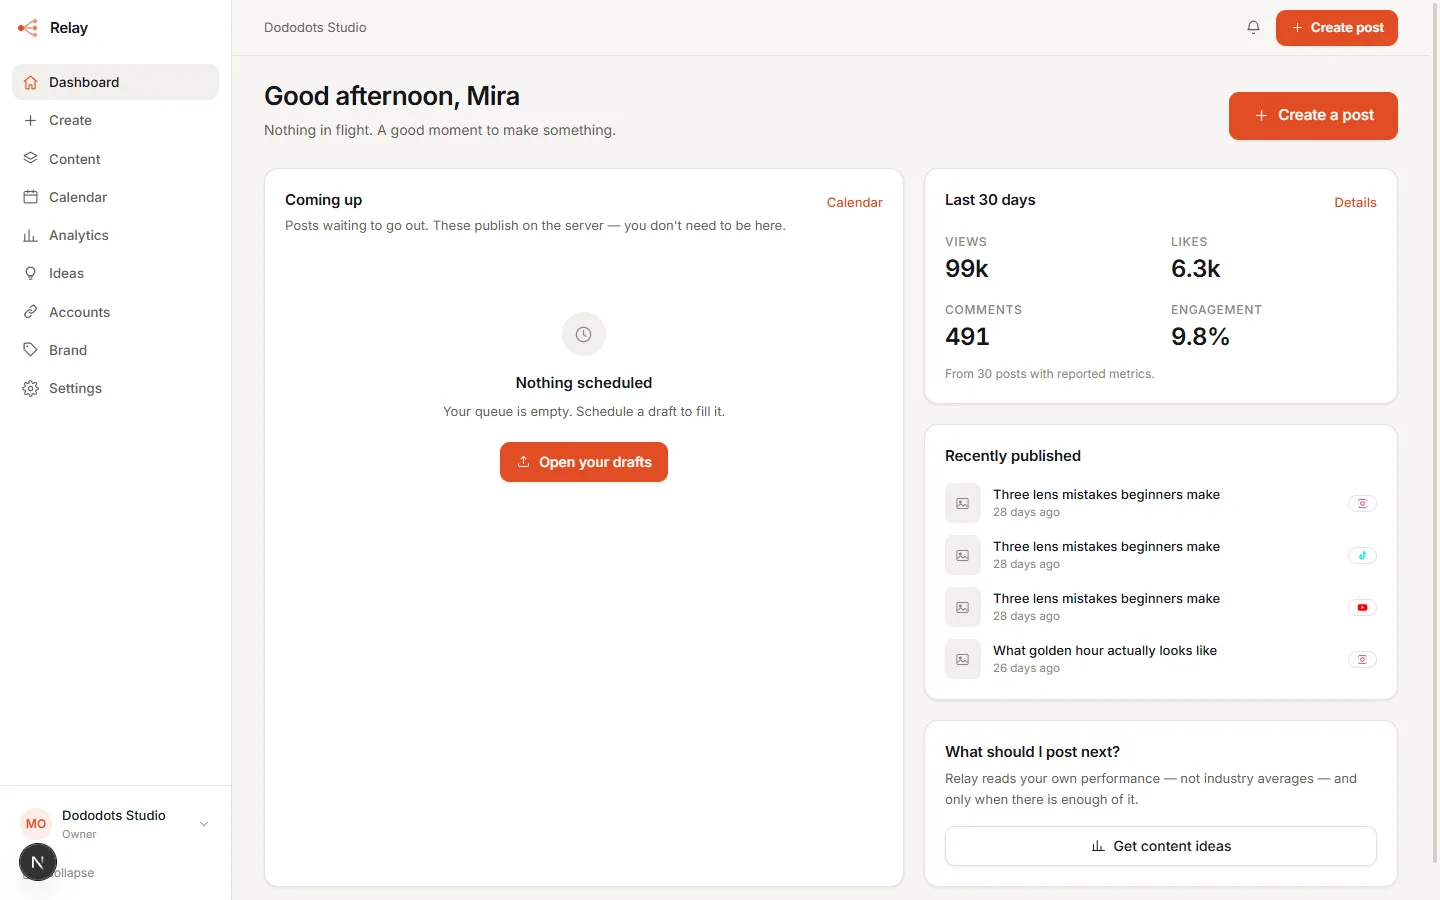
Task: Click the 9.8% engagement value
Action: (x=1200, y=337)
